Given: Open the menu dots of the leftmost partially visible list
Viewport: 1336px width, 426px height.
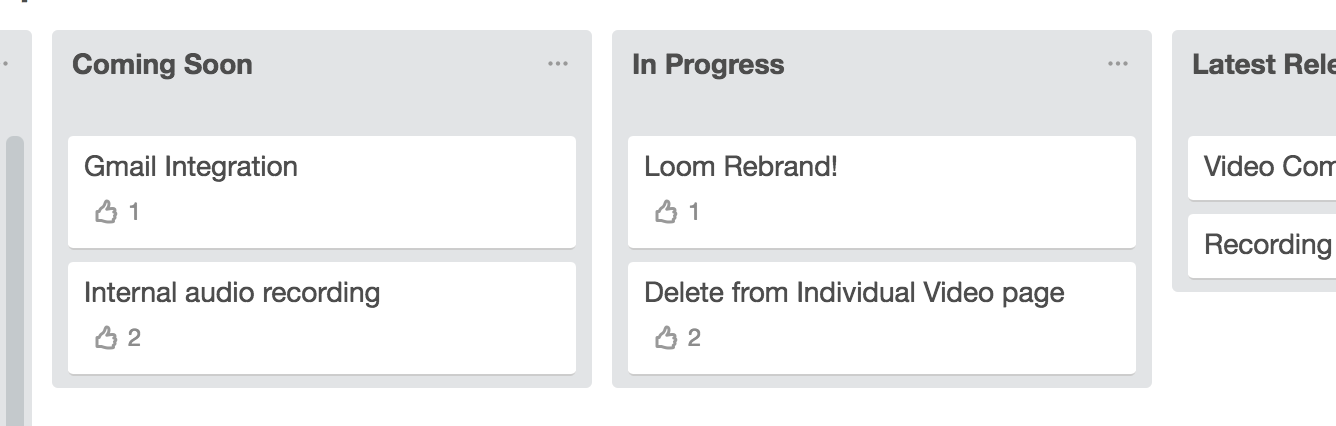Looking at the screenshot, I should click(x=5, y=64).
